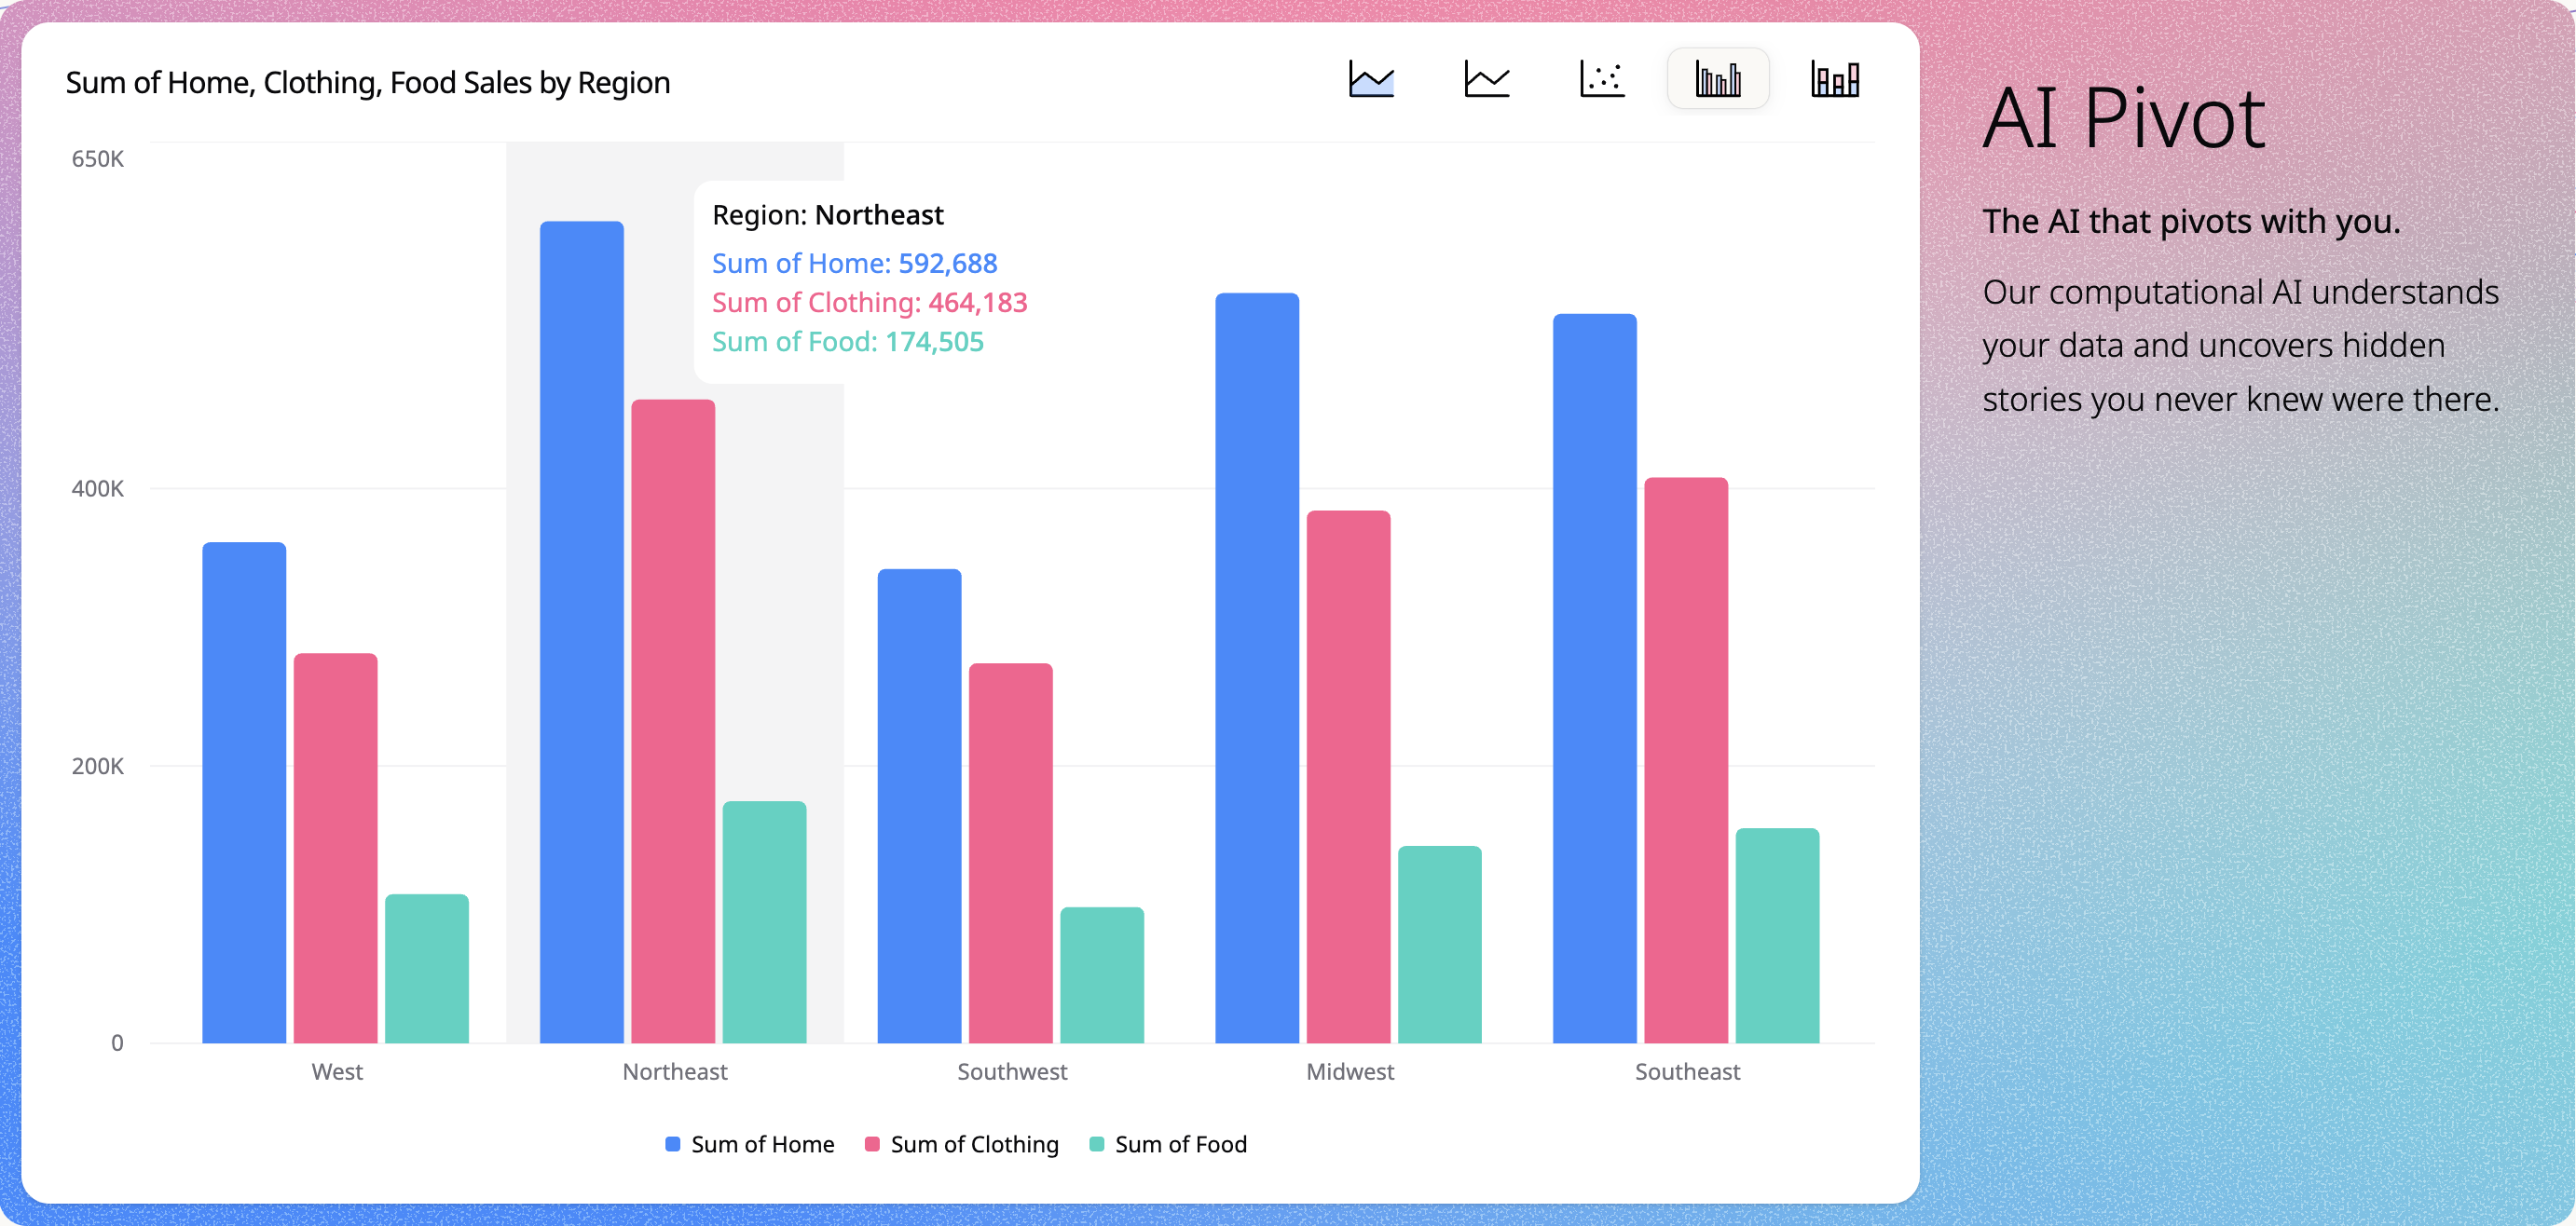Select the grouped bar chart icon
This screenshot has width=2576, height=1226.
point(1718,80)
